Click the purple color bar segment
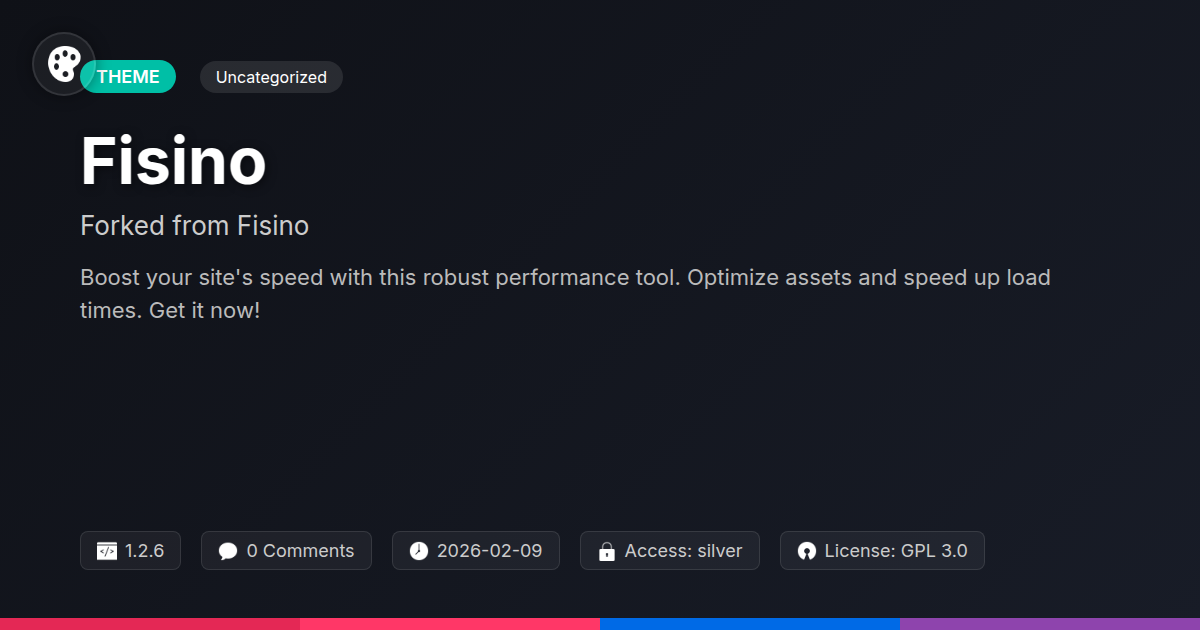 click(1050, 623)
